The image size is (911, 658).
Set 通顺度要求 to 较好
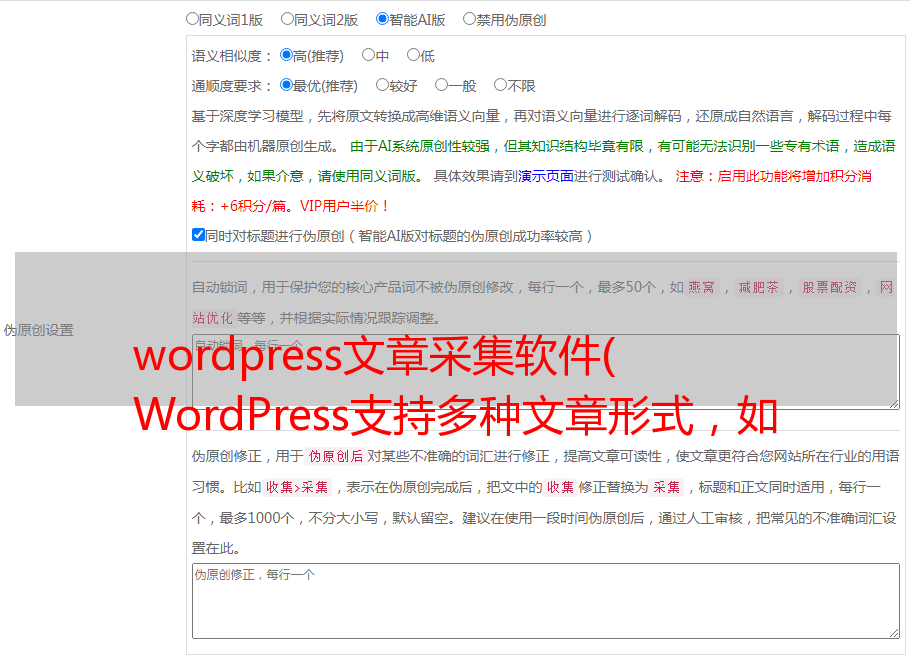point(382,85)
